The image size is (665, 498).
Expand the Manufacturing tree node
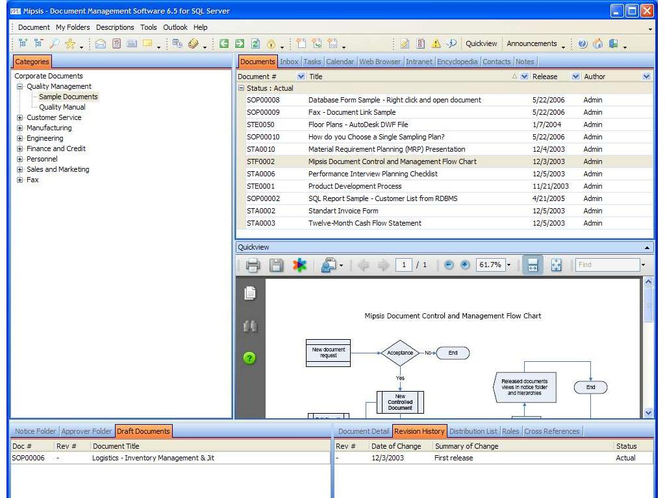(x=20, y=128)
